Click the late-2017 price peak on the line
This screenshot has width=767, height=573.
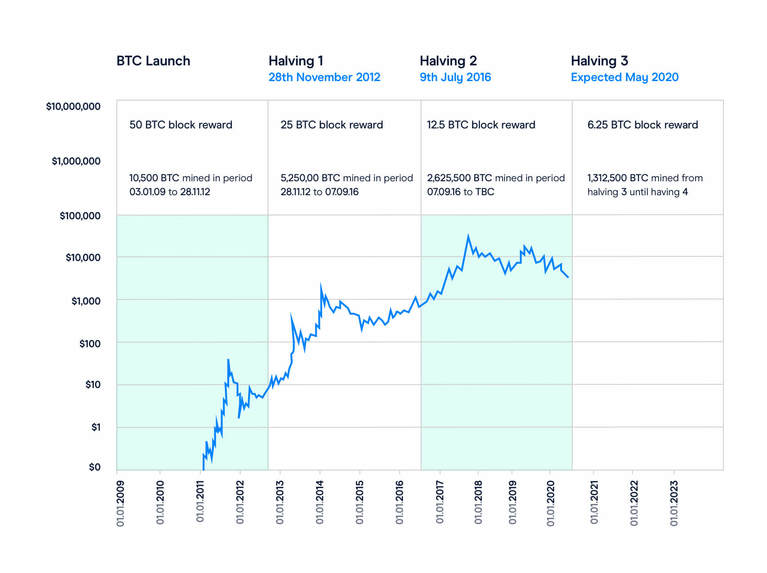point(468,236)
